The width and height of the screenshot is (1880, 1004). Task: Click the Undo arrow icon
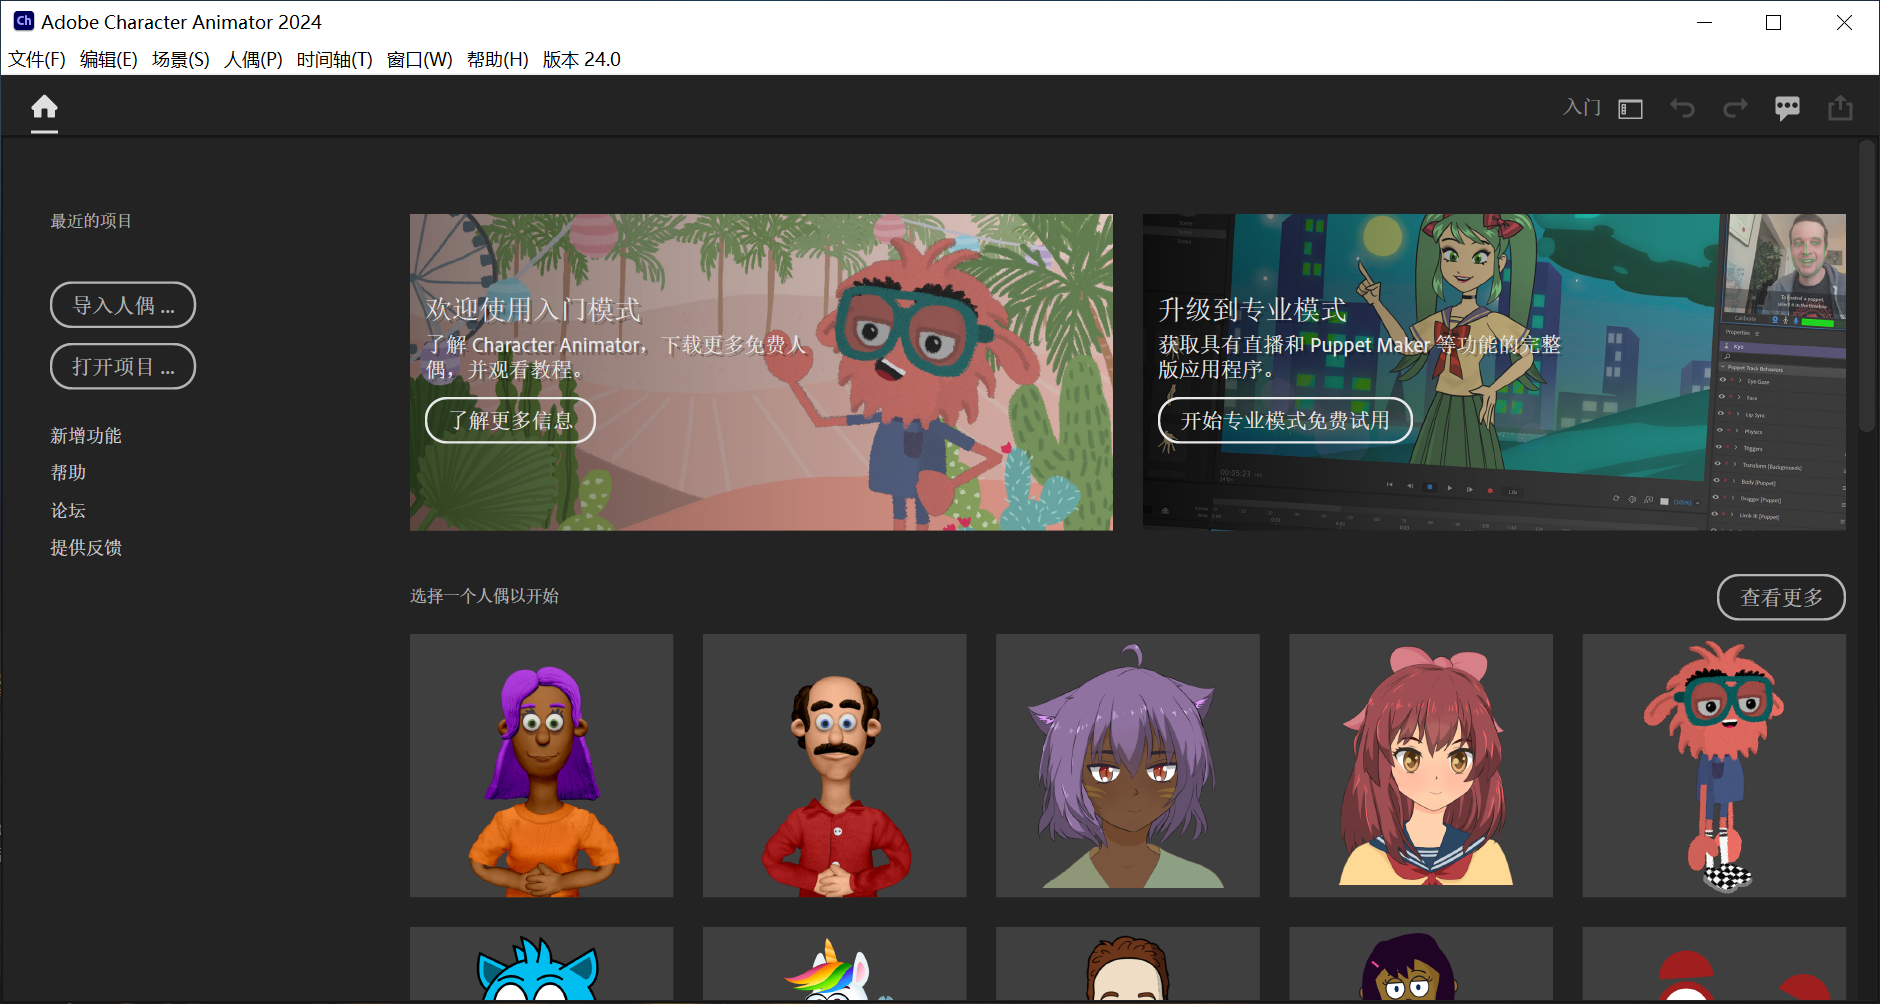[1682, 108]
